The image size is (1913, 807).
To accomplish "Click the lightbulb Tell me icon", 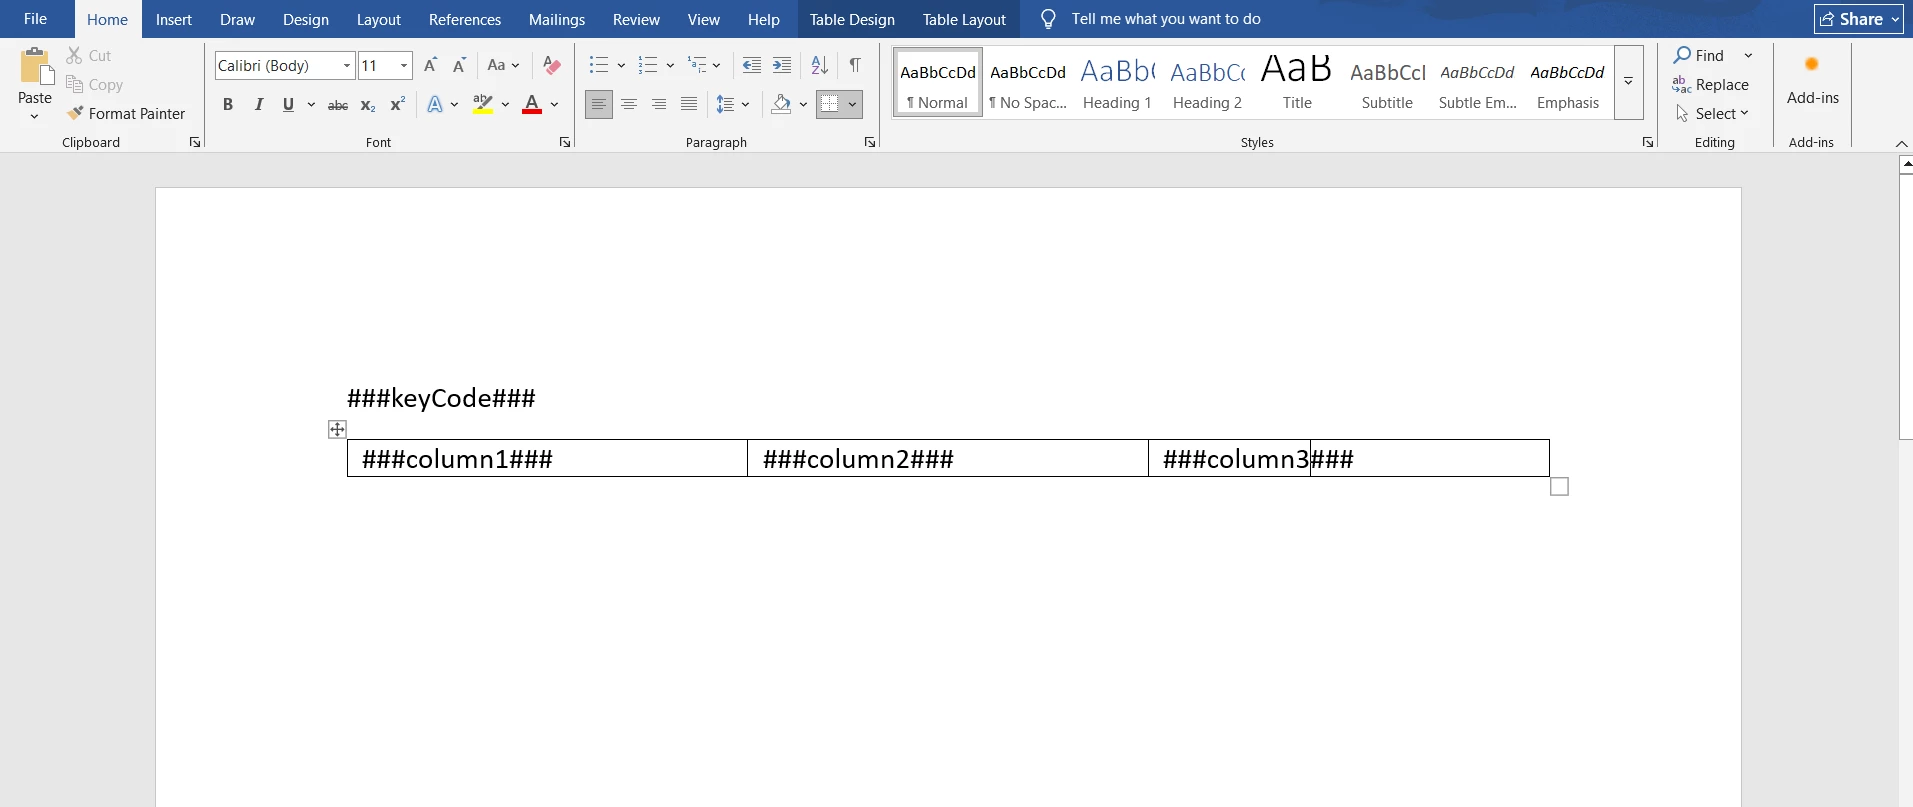I will pyautogui.click(x=1048, y=19).
